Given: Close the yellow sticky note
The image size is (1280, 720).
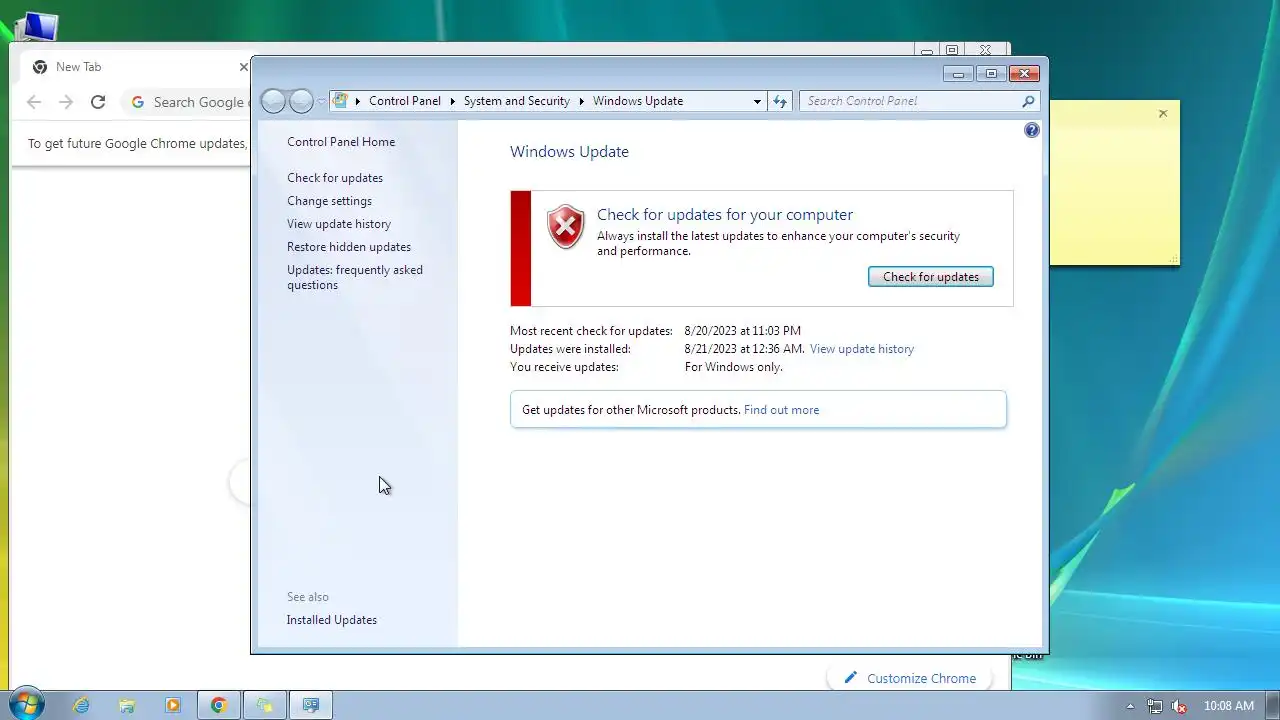Looking at the screenshot, I should point(1163,114).
